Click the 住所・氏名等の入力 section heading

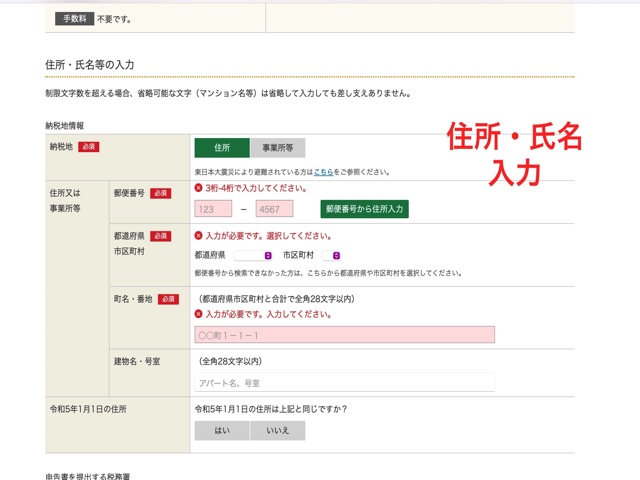(x=90, y=65)
